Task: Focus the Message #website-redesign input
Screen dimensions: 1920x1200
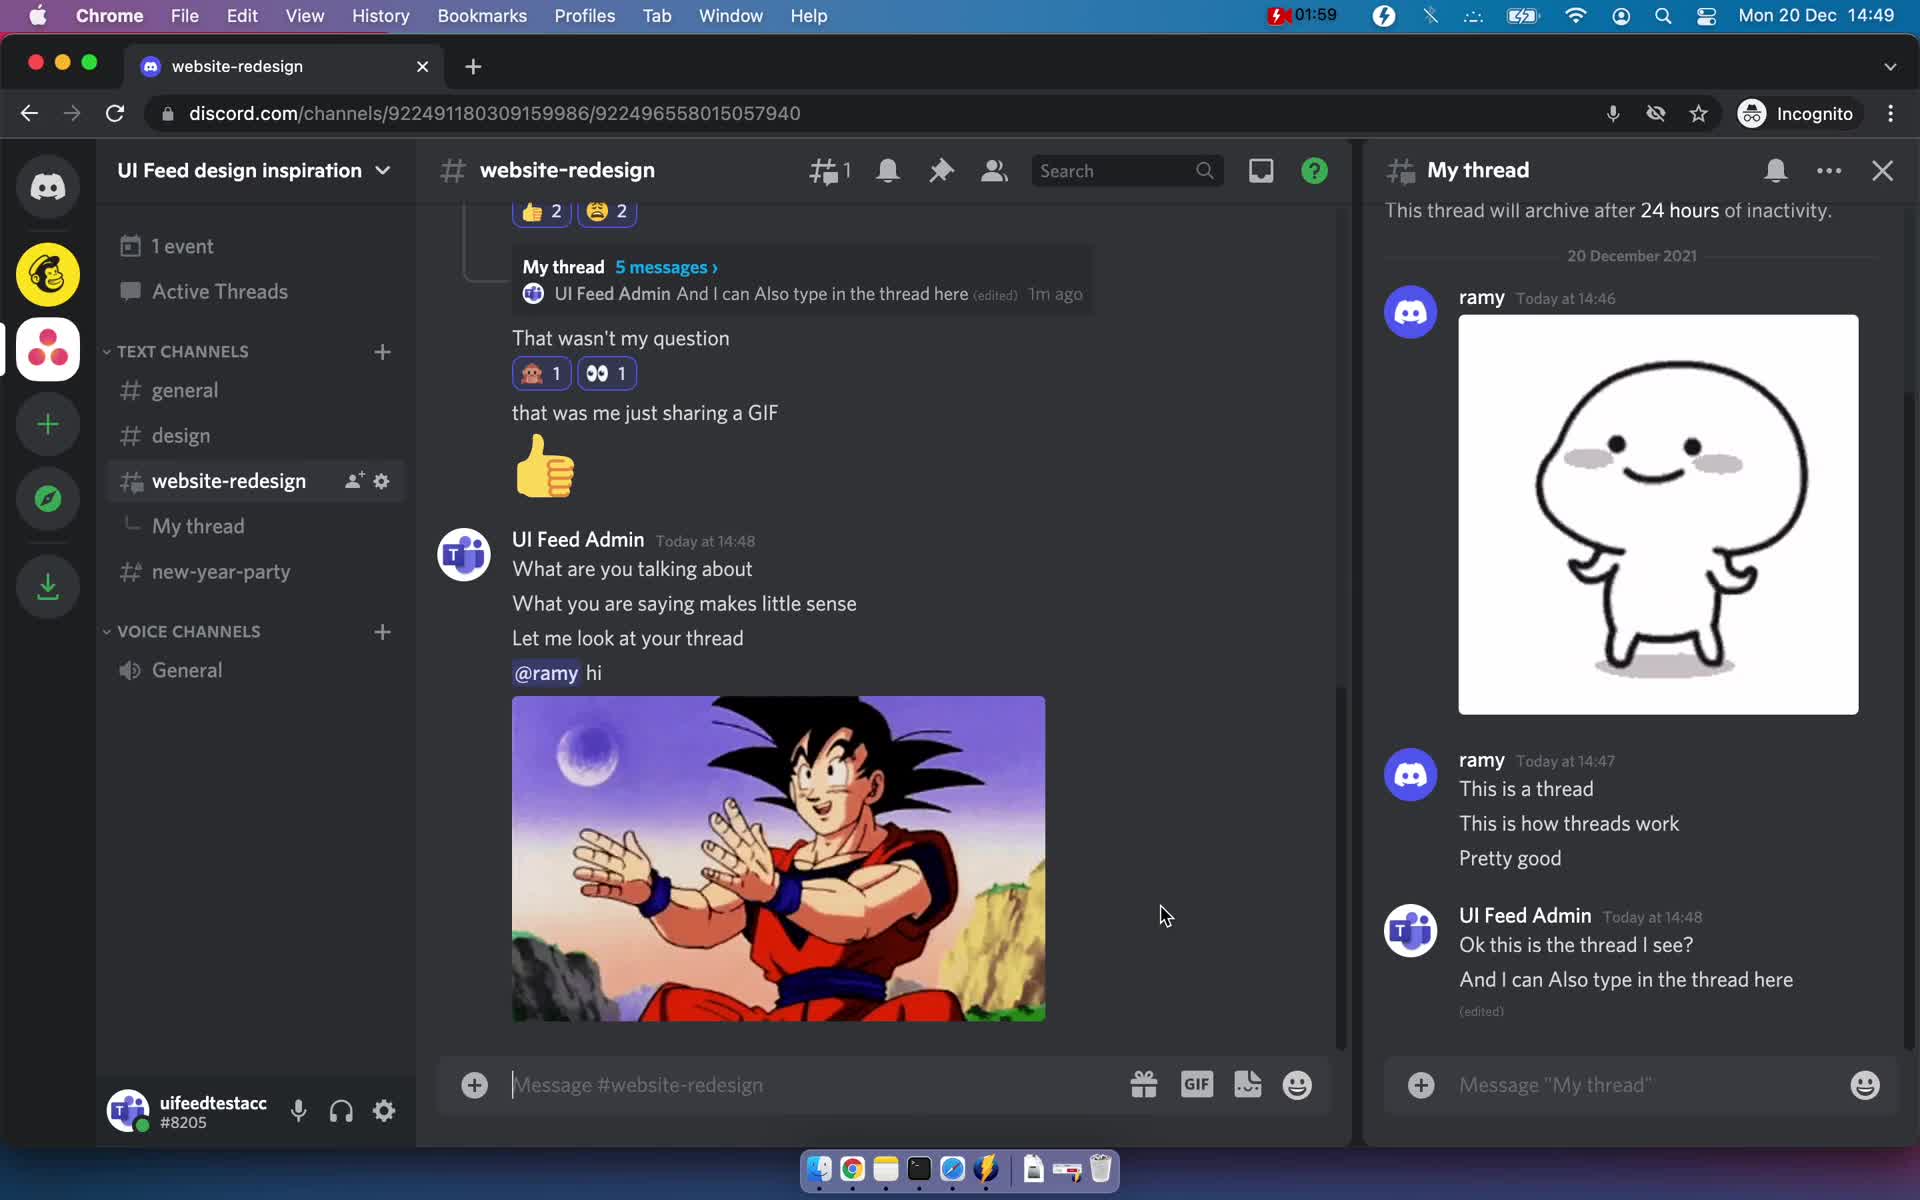Action: coord(810,1085)
